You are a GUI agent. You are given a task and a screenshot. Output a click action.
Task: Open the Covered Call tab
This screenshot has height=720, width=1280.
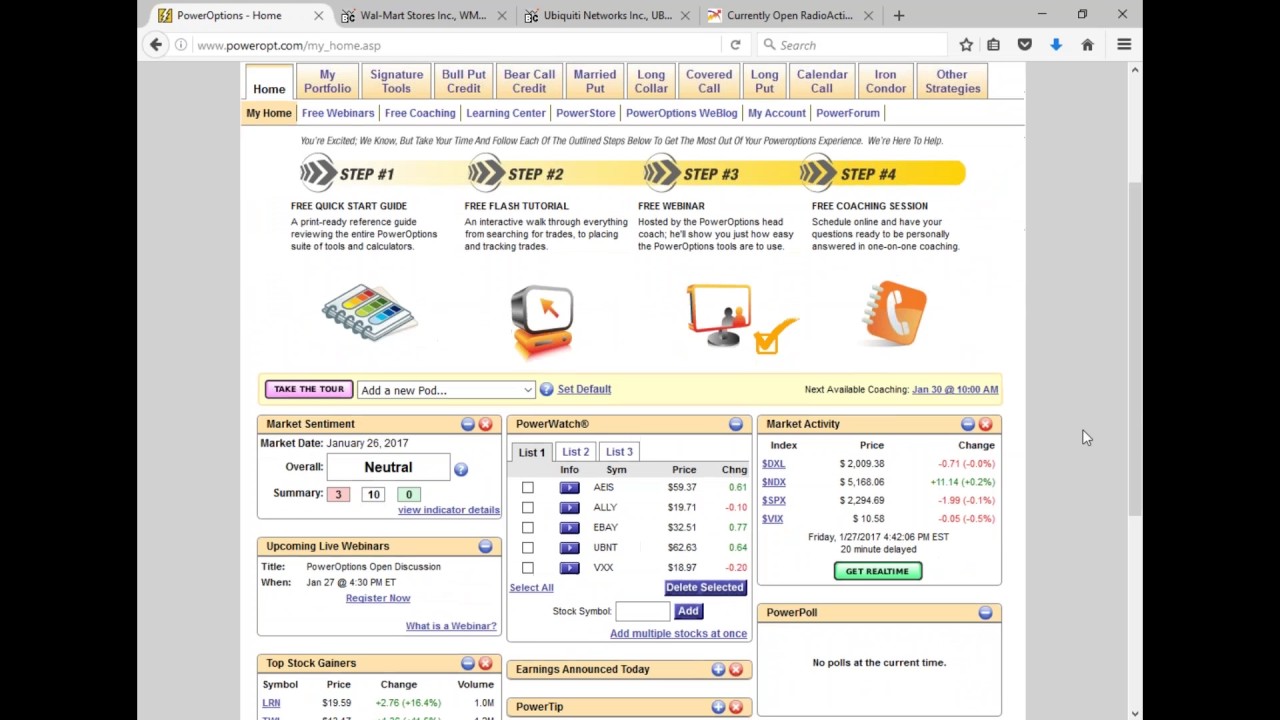coord(709,81)
